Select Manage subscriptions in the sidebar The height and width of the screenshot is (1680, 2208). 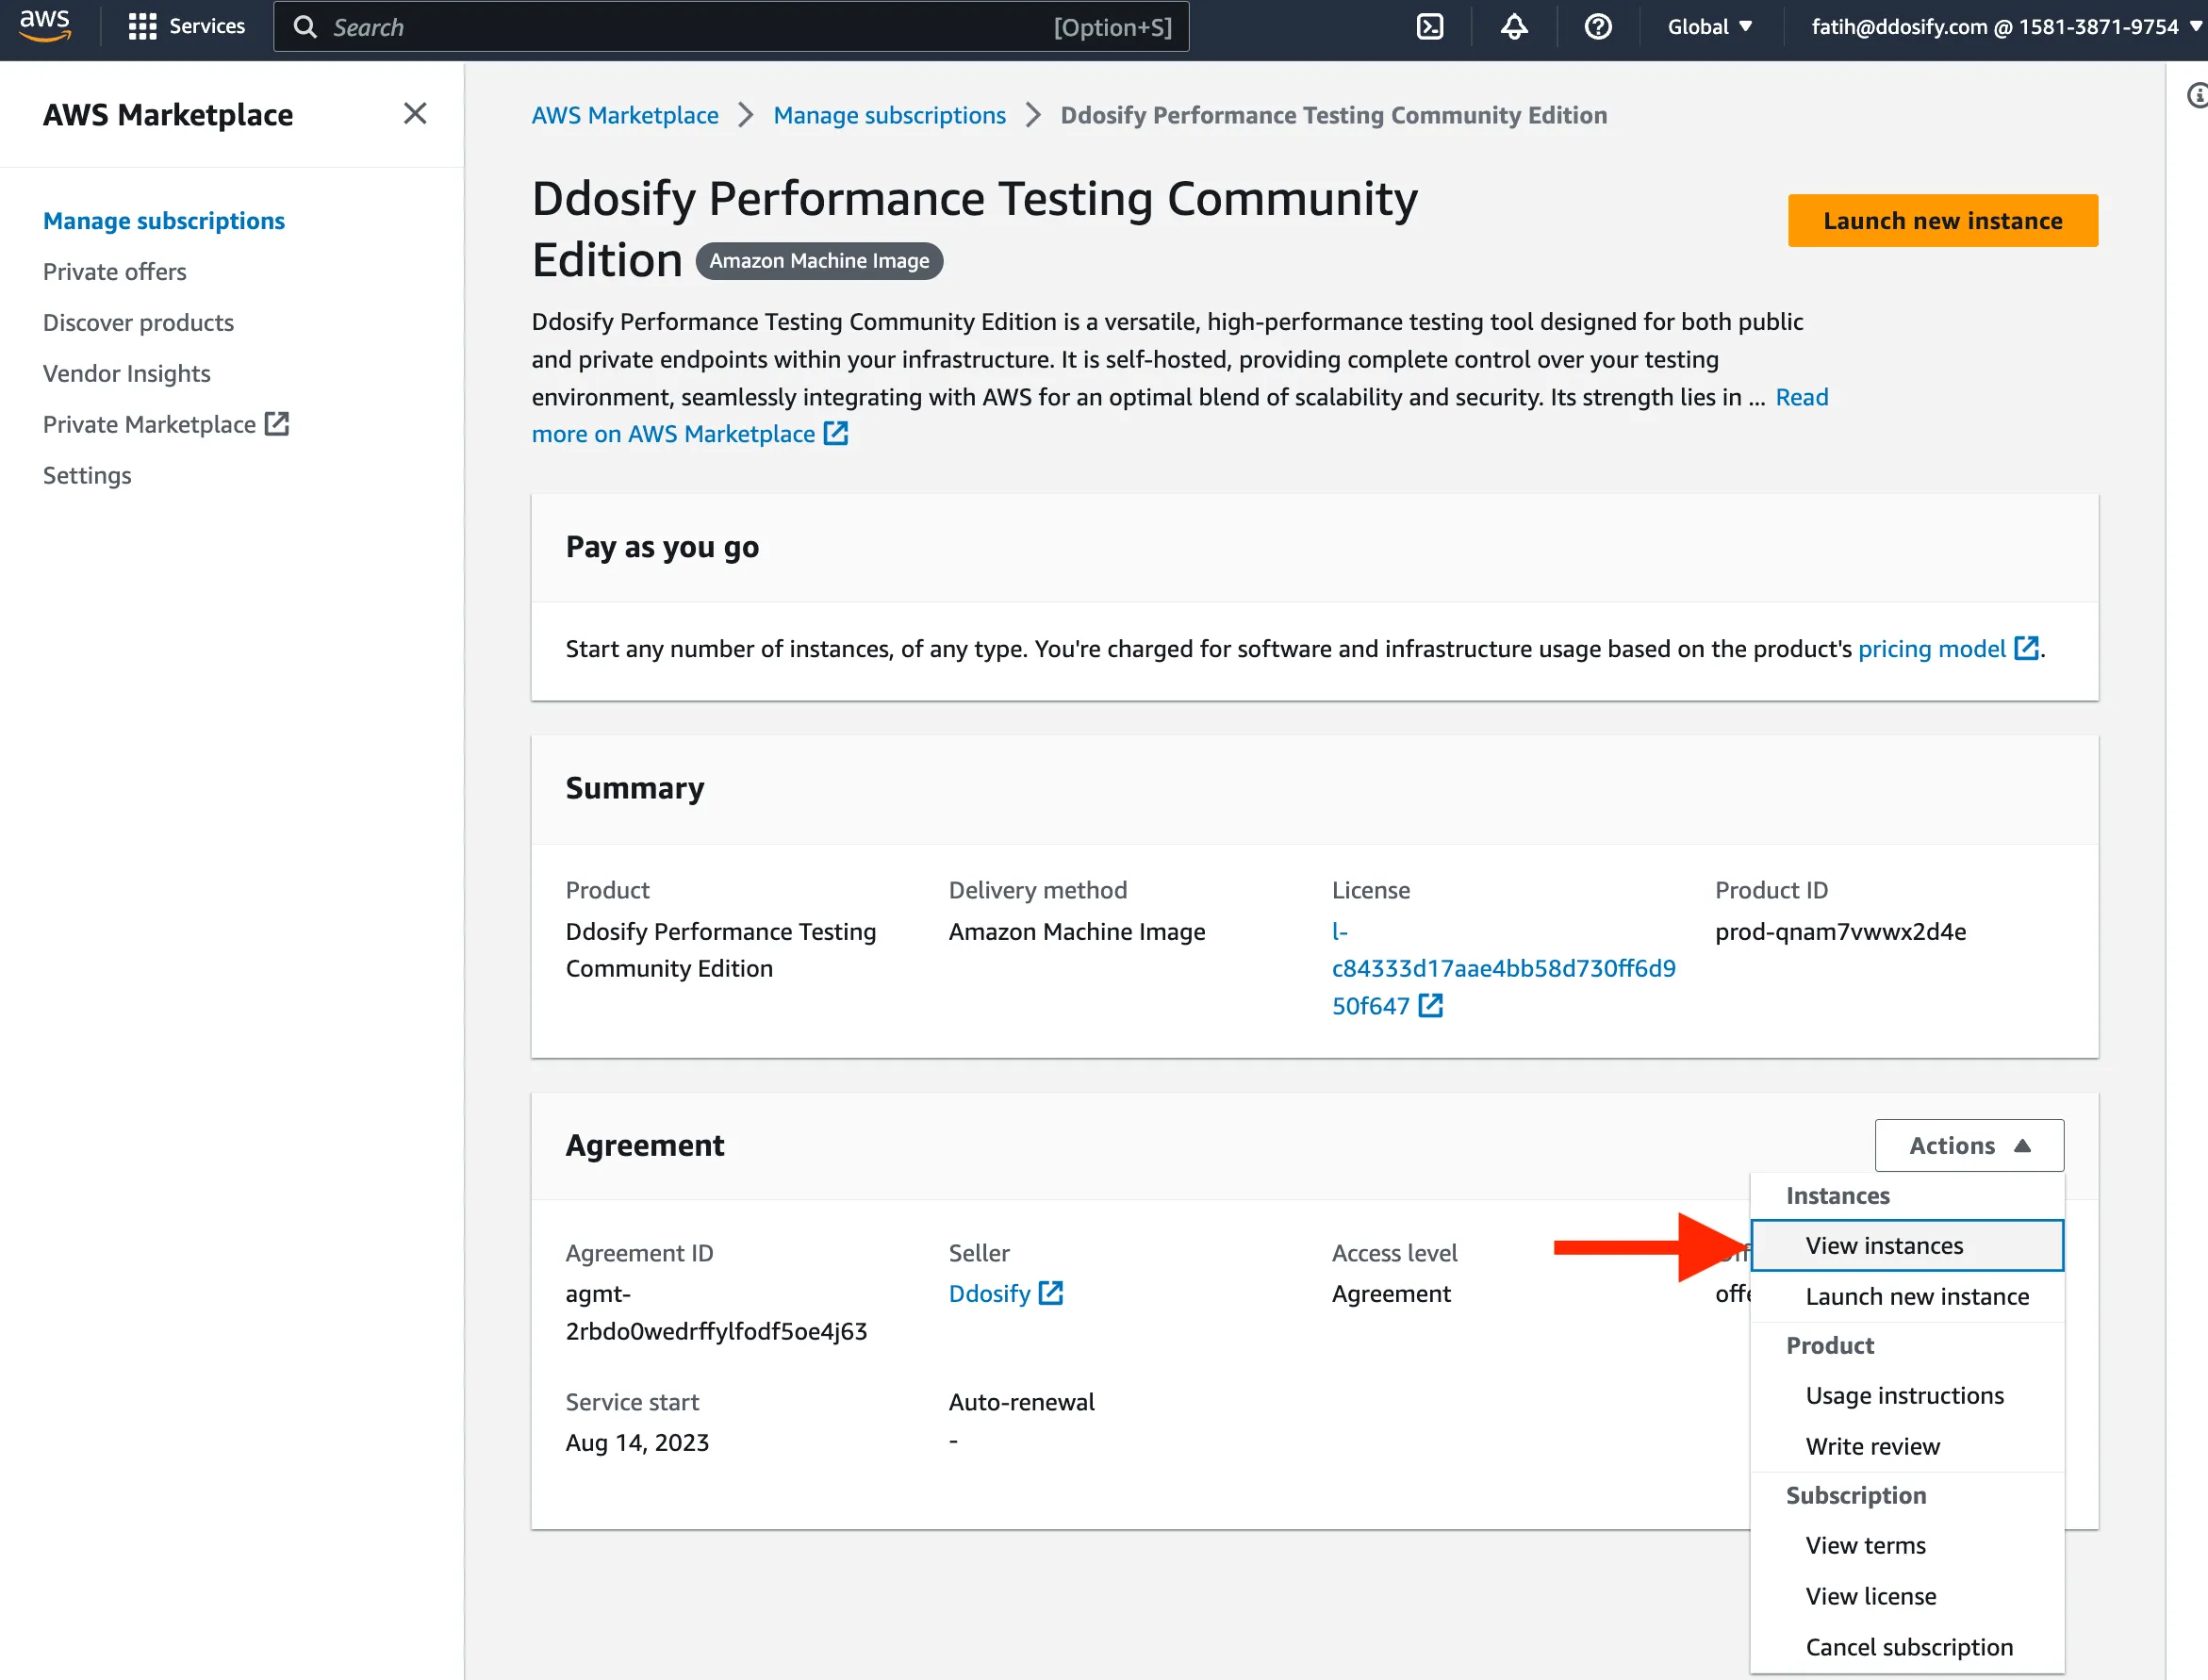coord(164,221)
